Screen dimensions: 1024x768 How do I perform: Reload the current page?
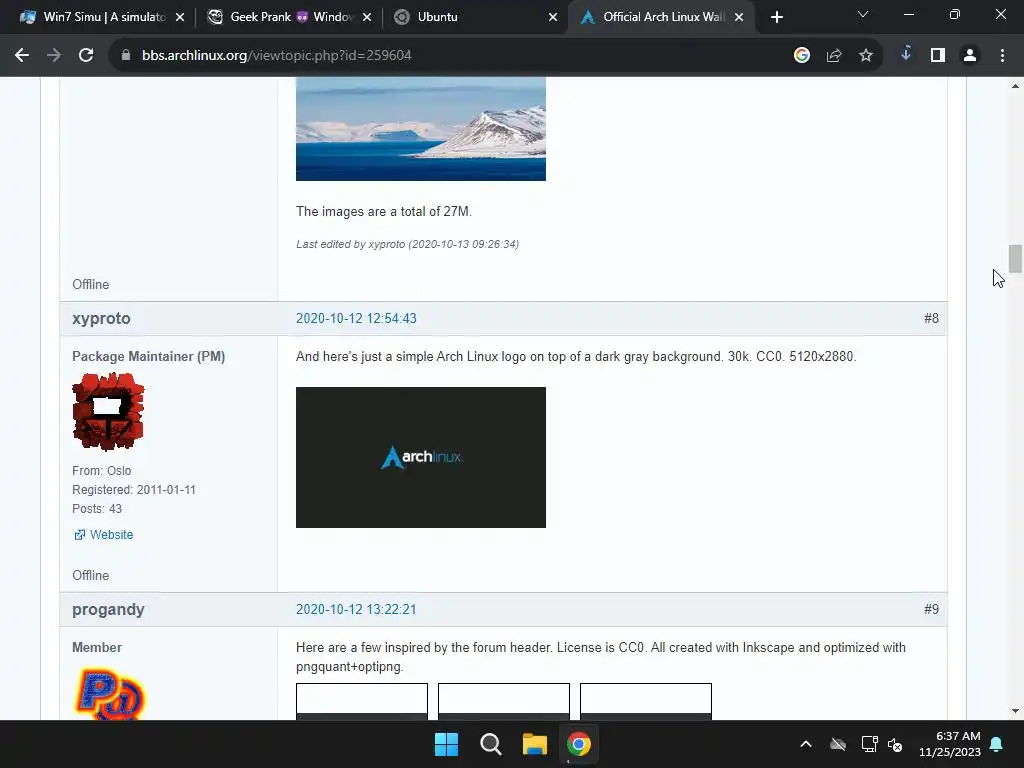click(x=86, y=56)
